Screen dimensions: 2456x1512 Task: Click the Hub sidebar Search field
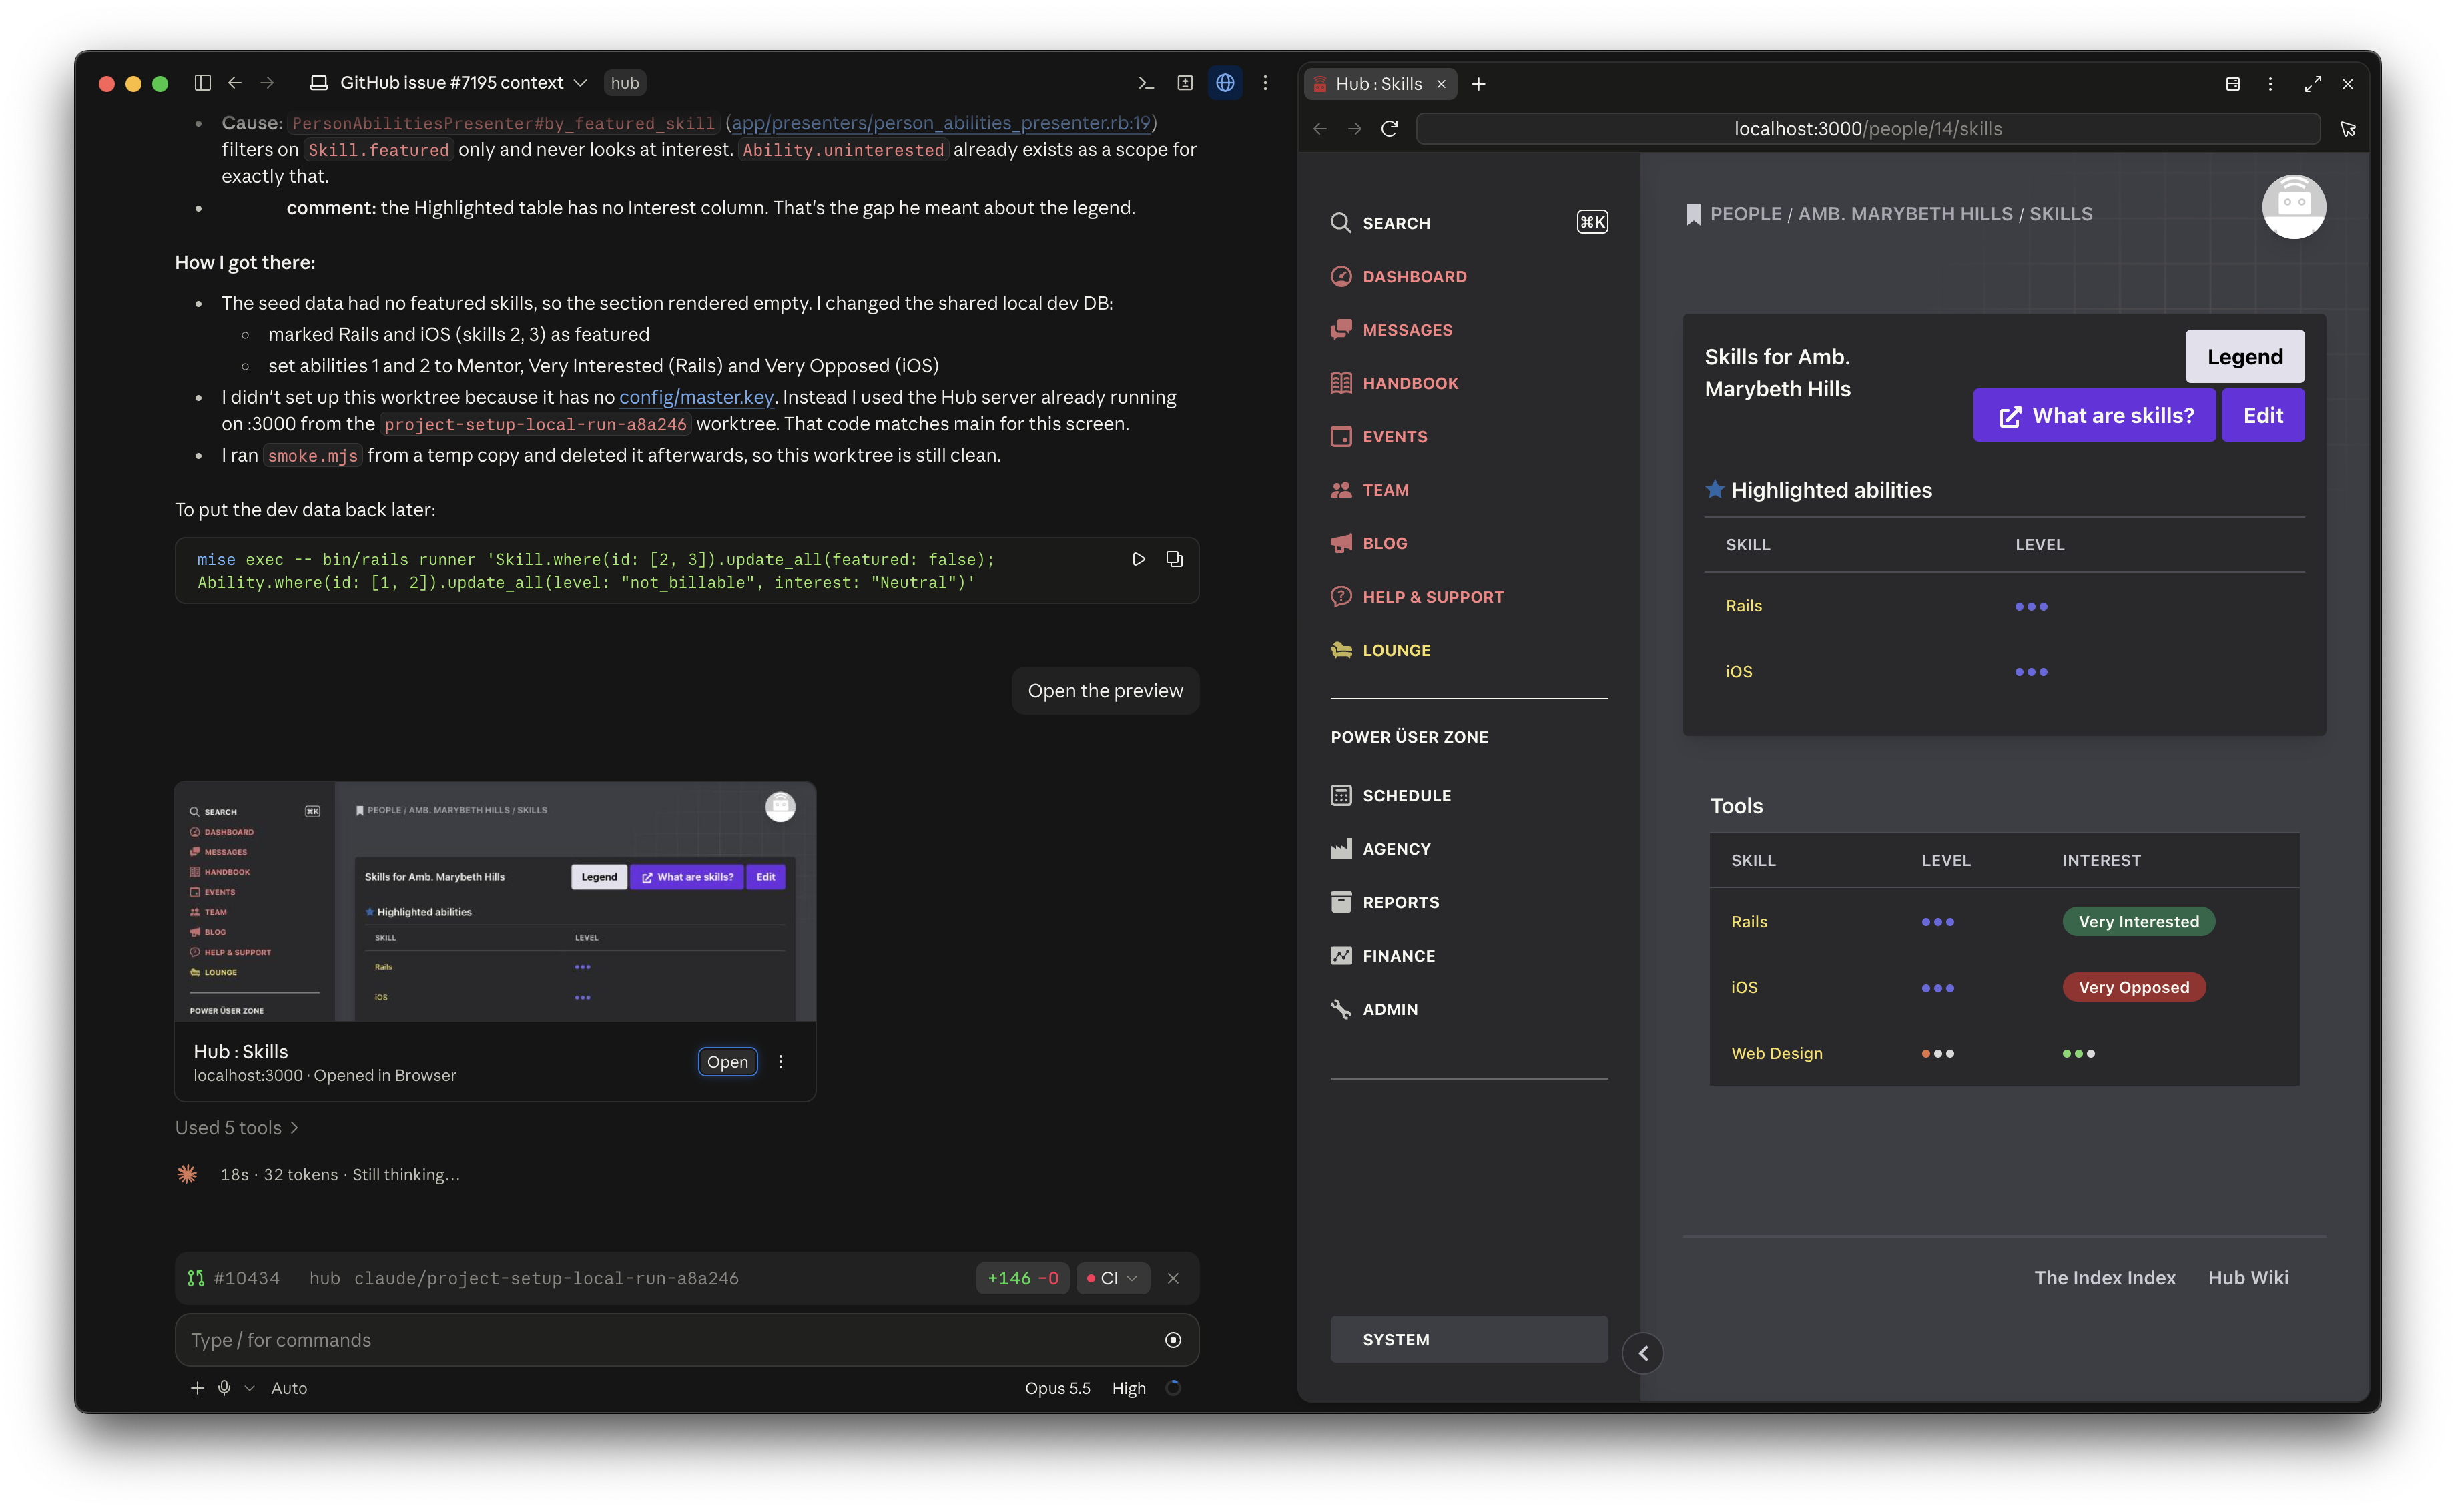[x=1469, y=222]
